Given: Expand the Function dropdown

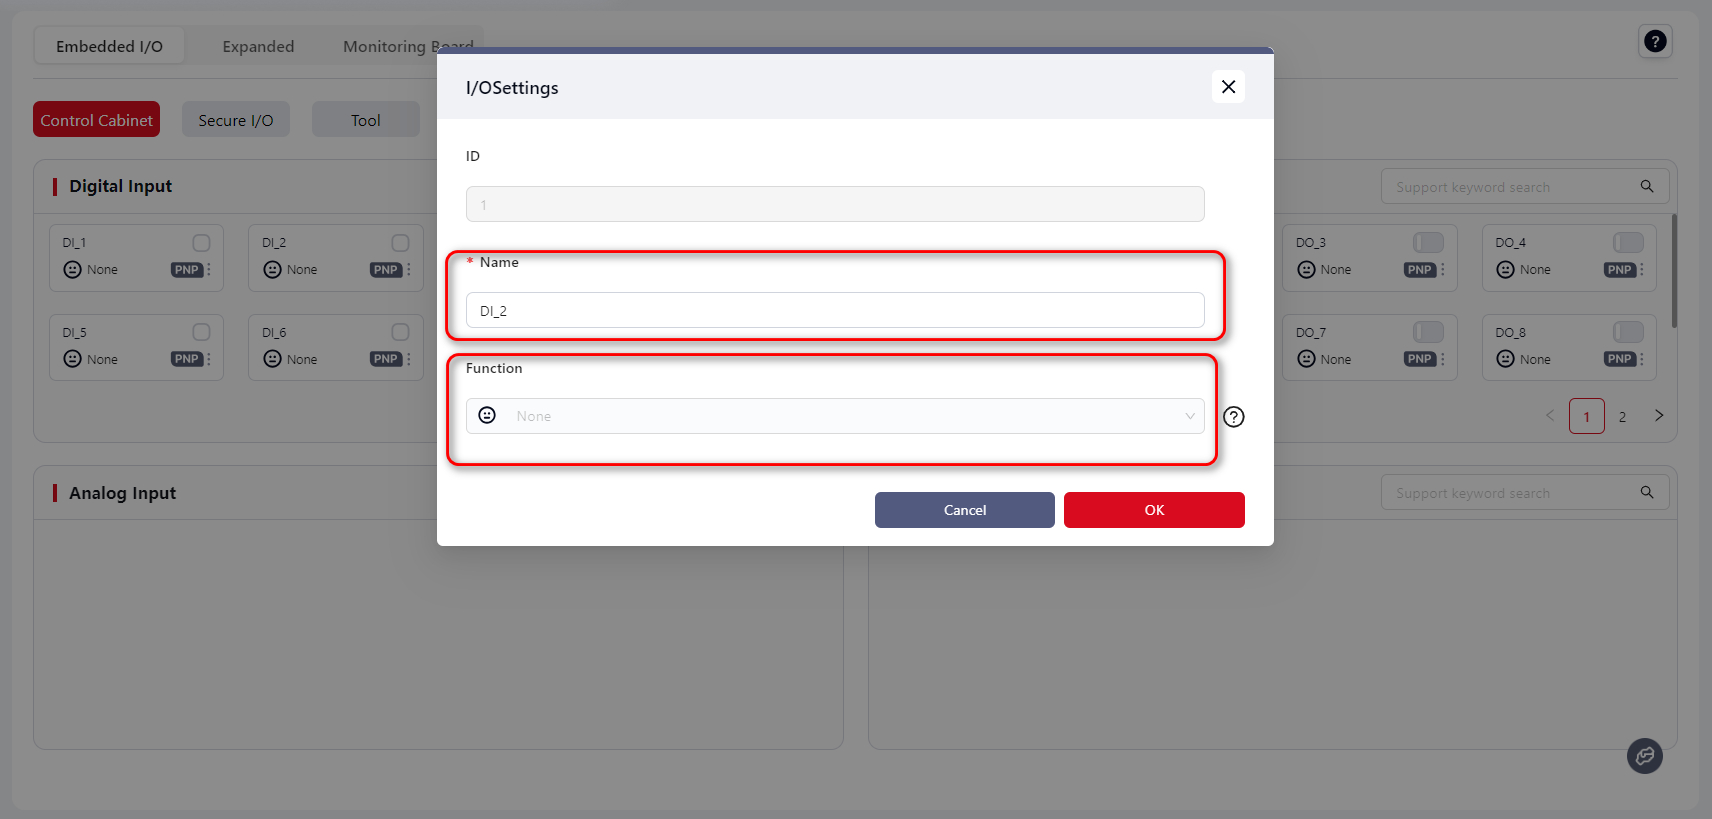Looking at the screenshot, I should (1189, 416).
